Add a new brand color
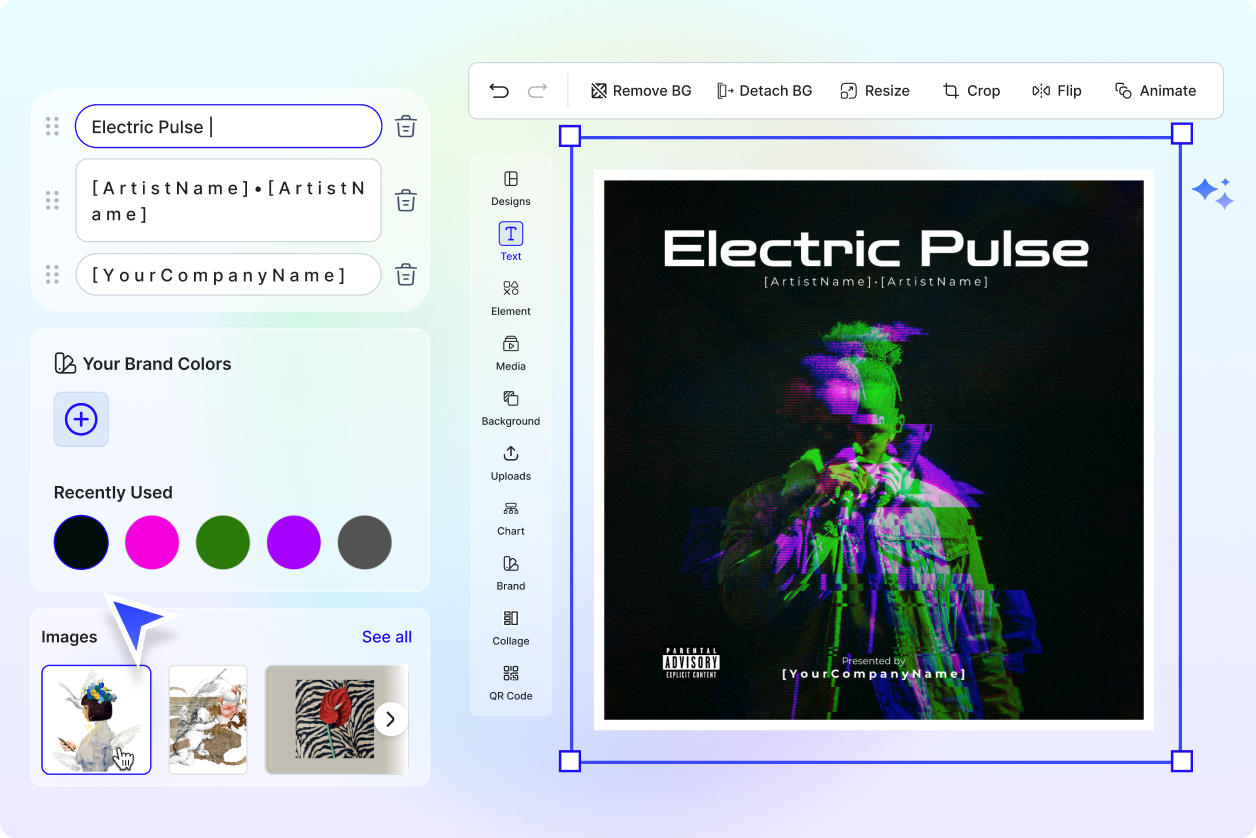The height and width of the screenshot is (838, 1256). click(x=81, y=419)
